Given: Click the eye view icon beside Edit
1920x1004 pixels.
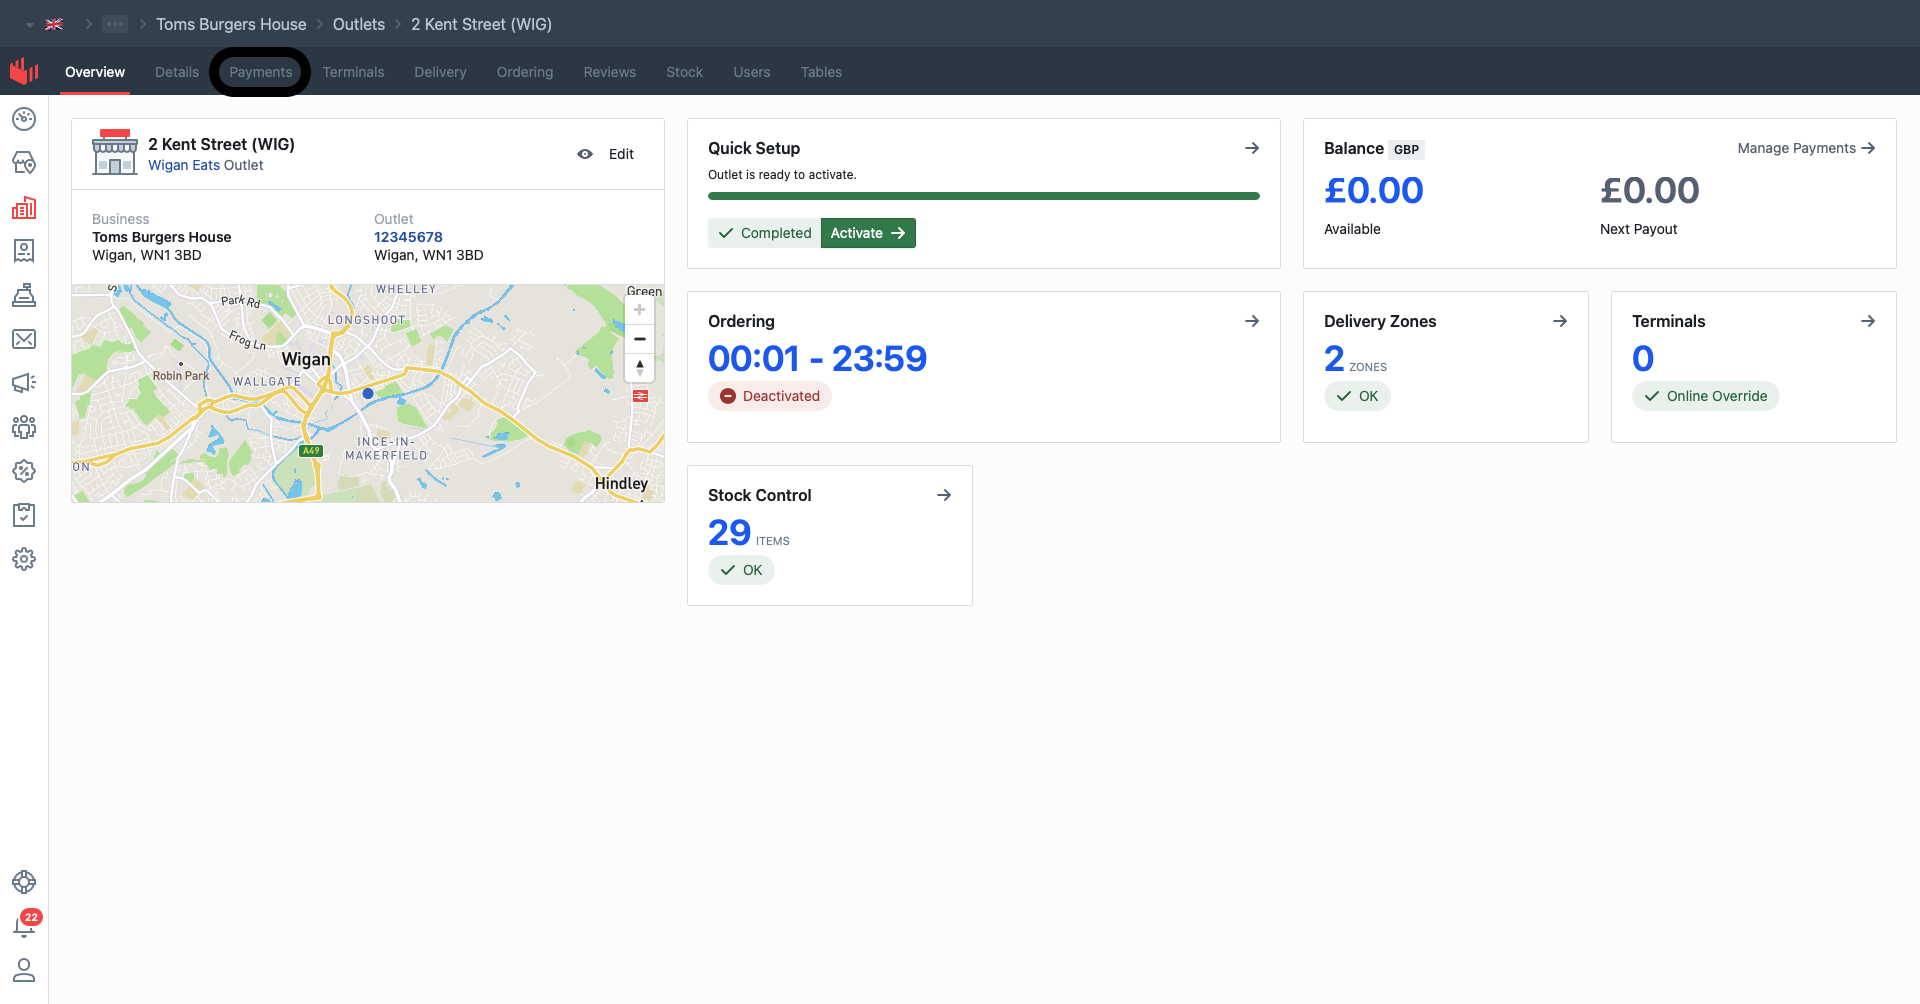Looking at the screenshot, I should point(585,154).
